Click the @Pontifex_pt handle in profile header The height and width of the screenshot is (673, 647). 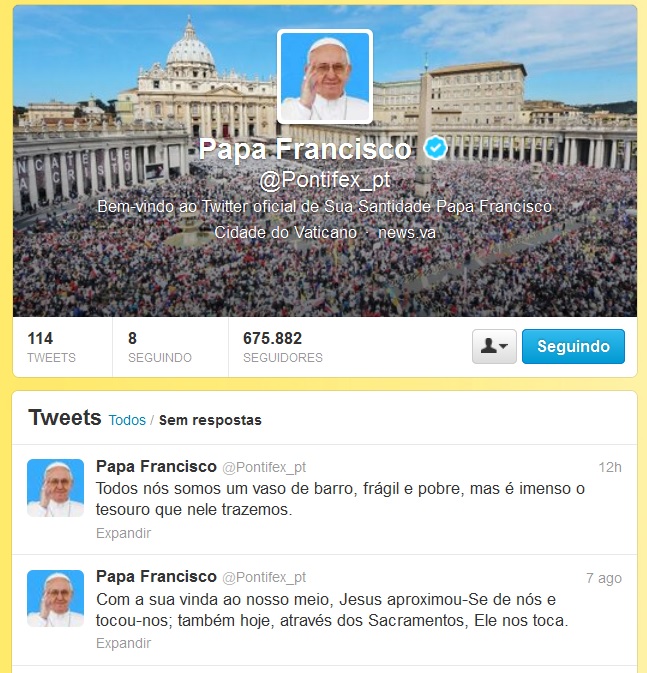point(325,180)
